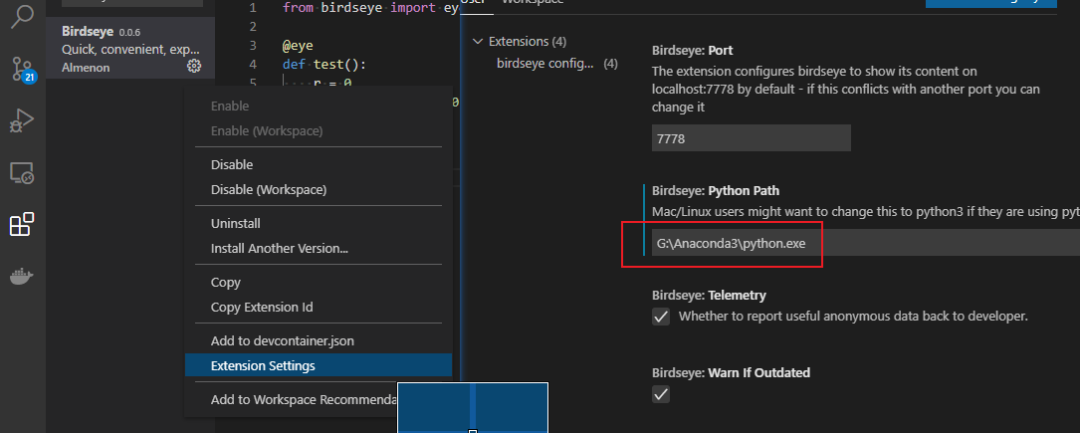Click the Birdseye Port input field

tap(751, 138)
